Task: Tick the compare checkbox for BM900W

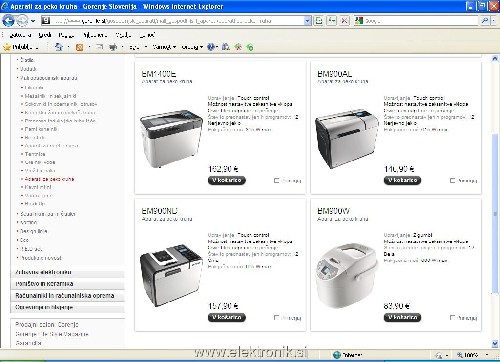Action: click(x=452, y=317)
